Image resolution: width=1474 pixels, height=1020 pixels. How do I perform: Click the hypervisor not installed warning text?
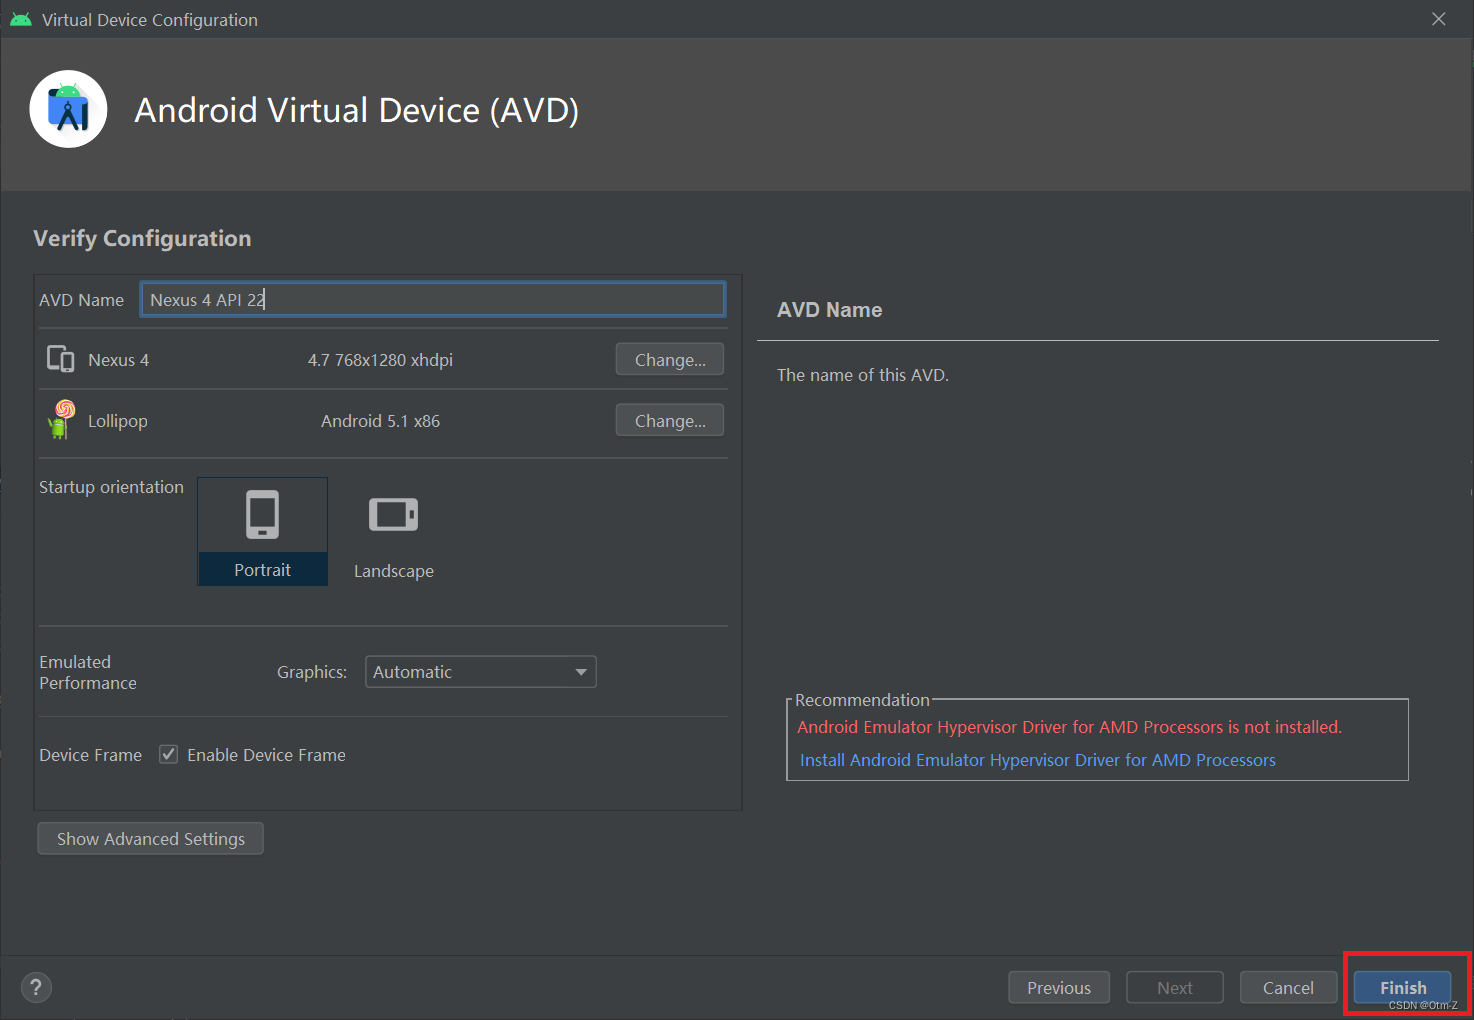[1070, 727]
